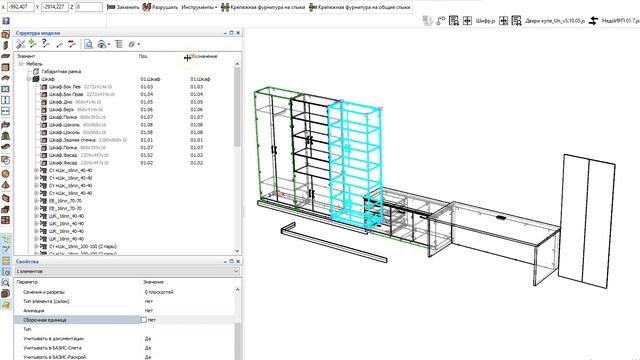Viewport: 640px width, 360px height.
Task: Select the Учитывать в документации property row
Action: (x=125, y=338)
